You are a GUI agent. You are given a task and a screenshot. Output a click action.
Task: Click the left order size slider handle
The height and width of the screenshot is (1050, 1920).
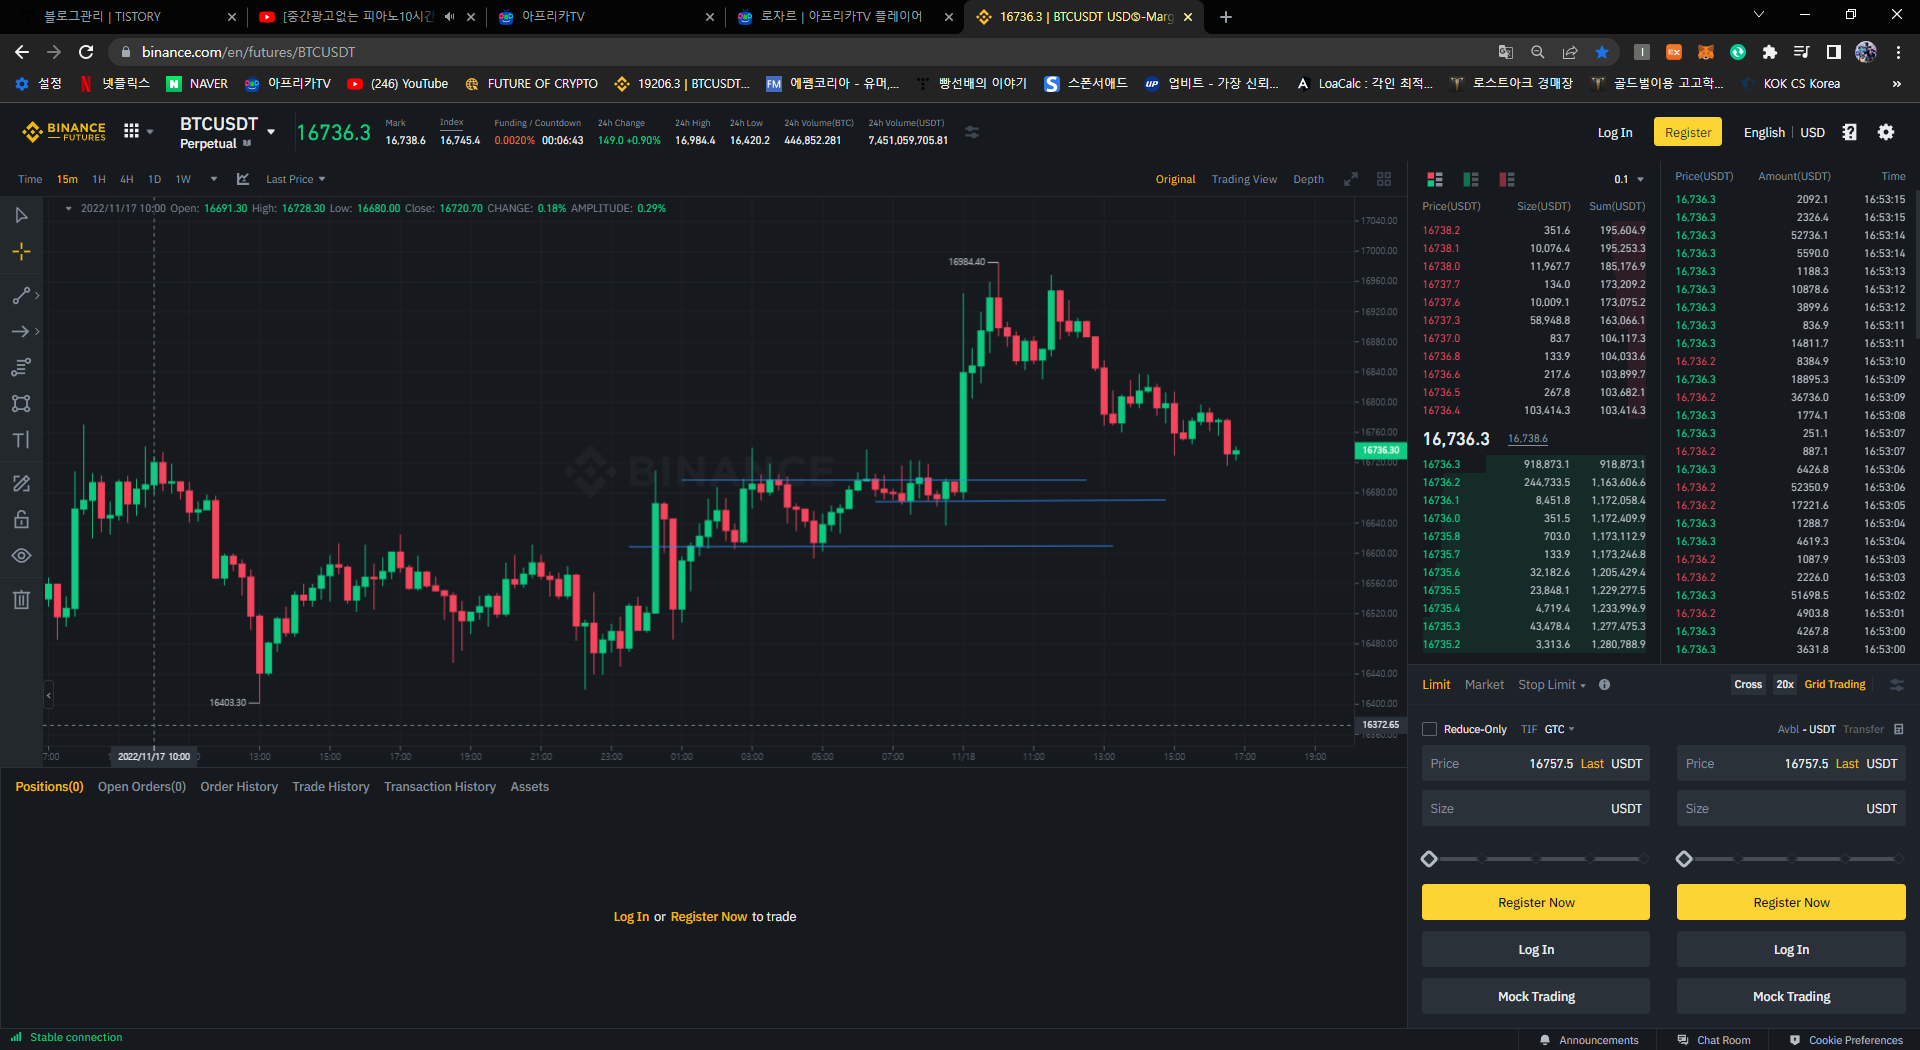click(x=1429, y=859)
